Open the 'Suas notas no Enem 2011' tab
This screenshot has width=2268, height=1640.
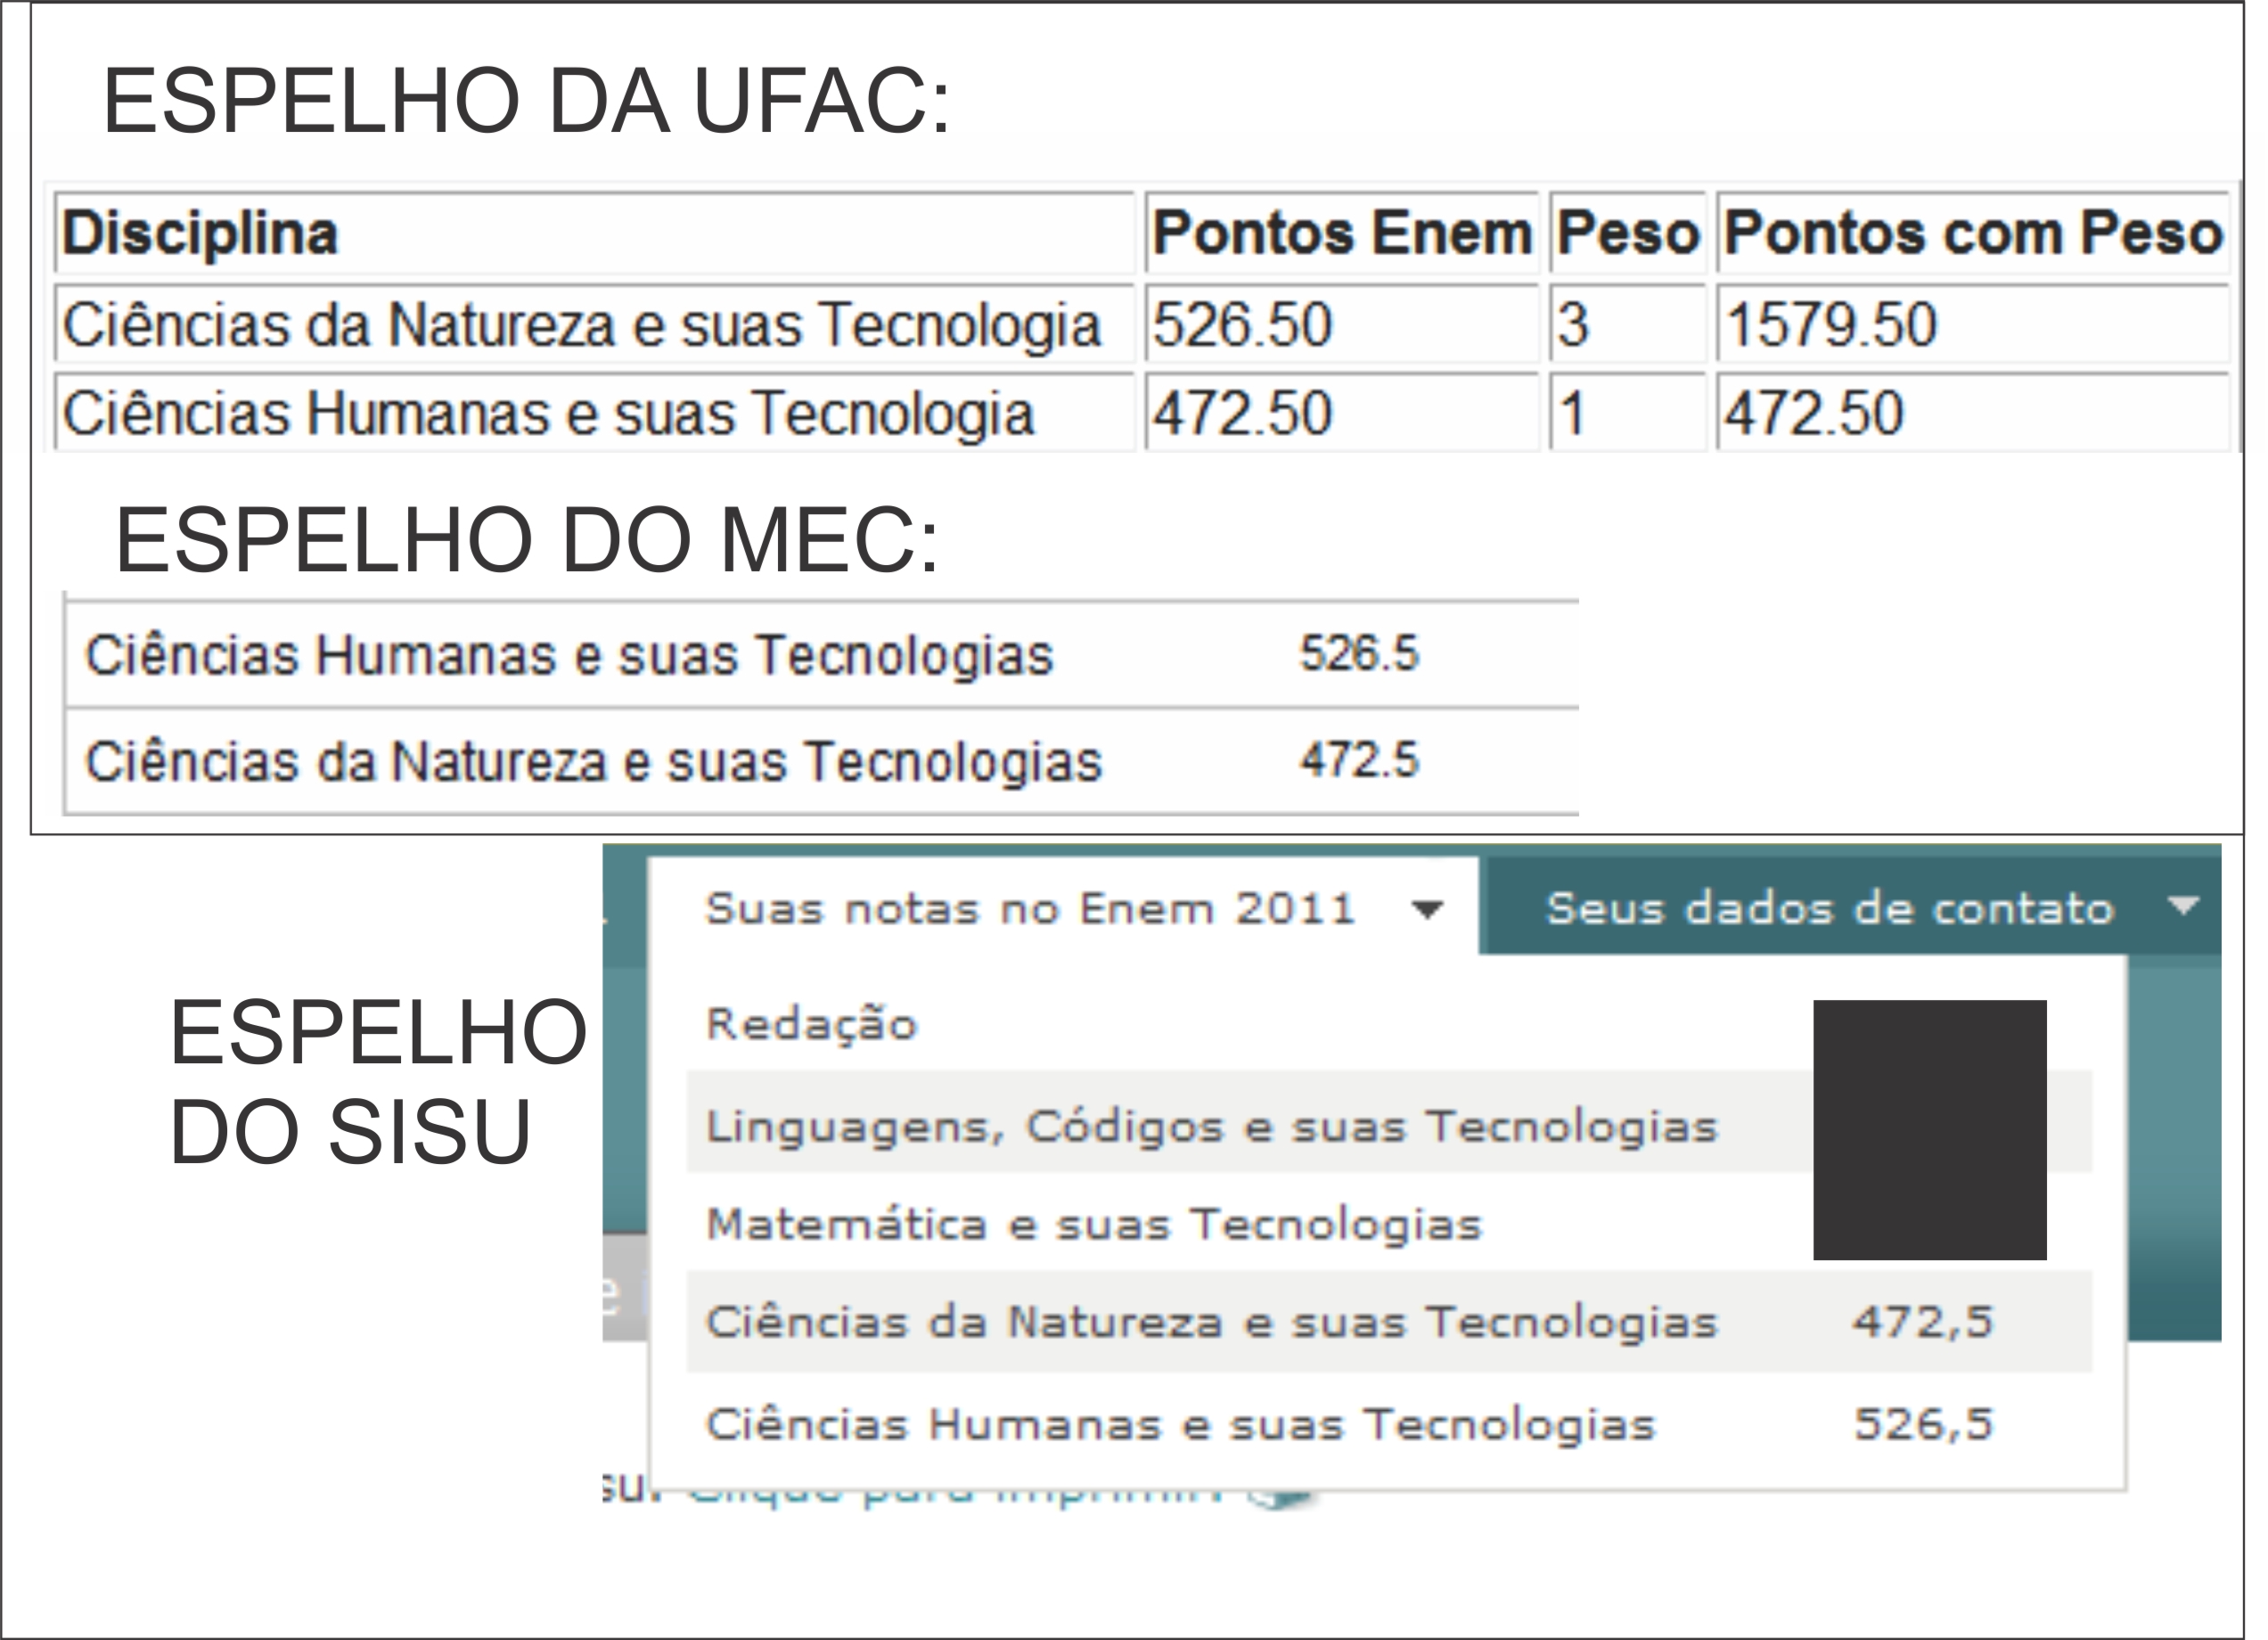click(1030, 909)
